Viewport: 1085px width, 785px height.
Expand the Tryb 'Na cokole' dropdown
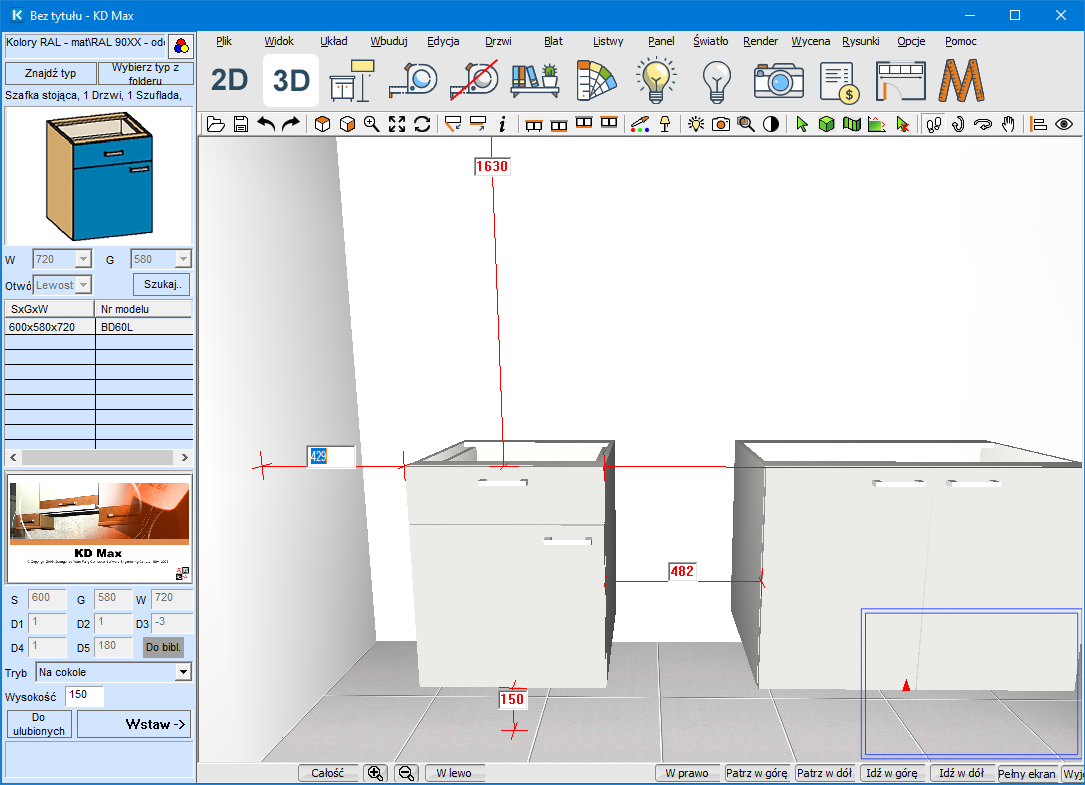[x=182, y=672]
